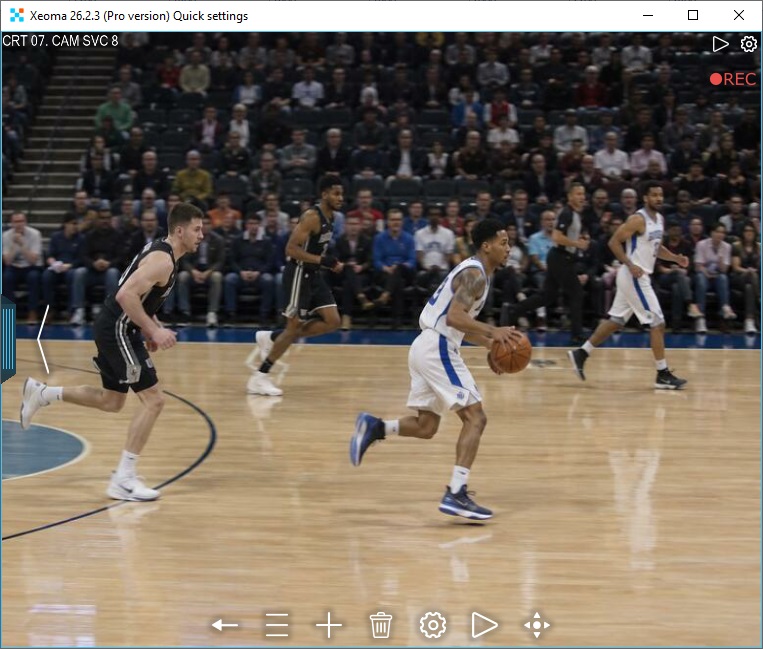Open archive playback from bottom toolbar

click(485, 625)
